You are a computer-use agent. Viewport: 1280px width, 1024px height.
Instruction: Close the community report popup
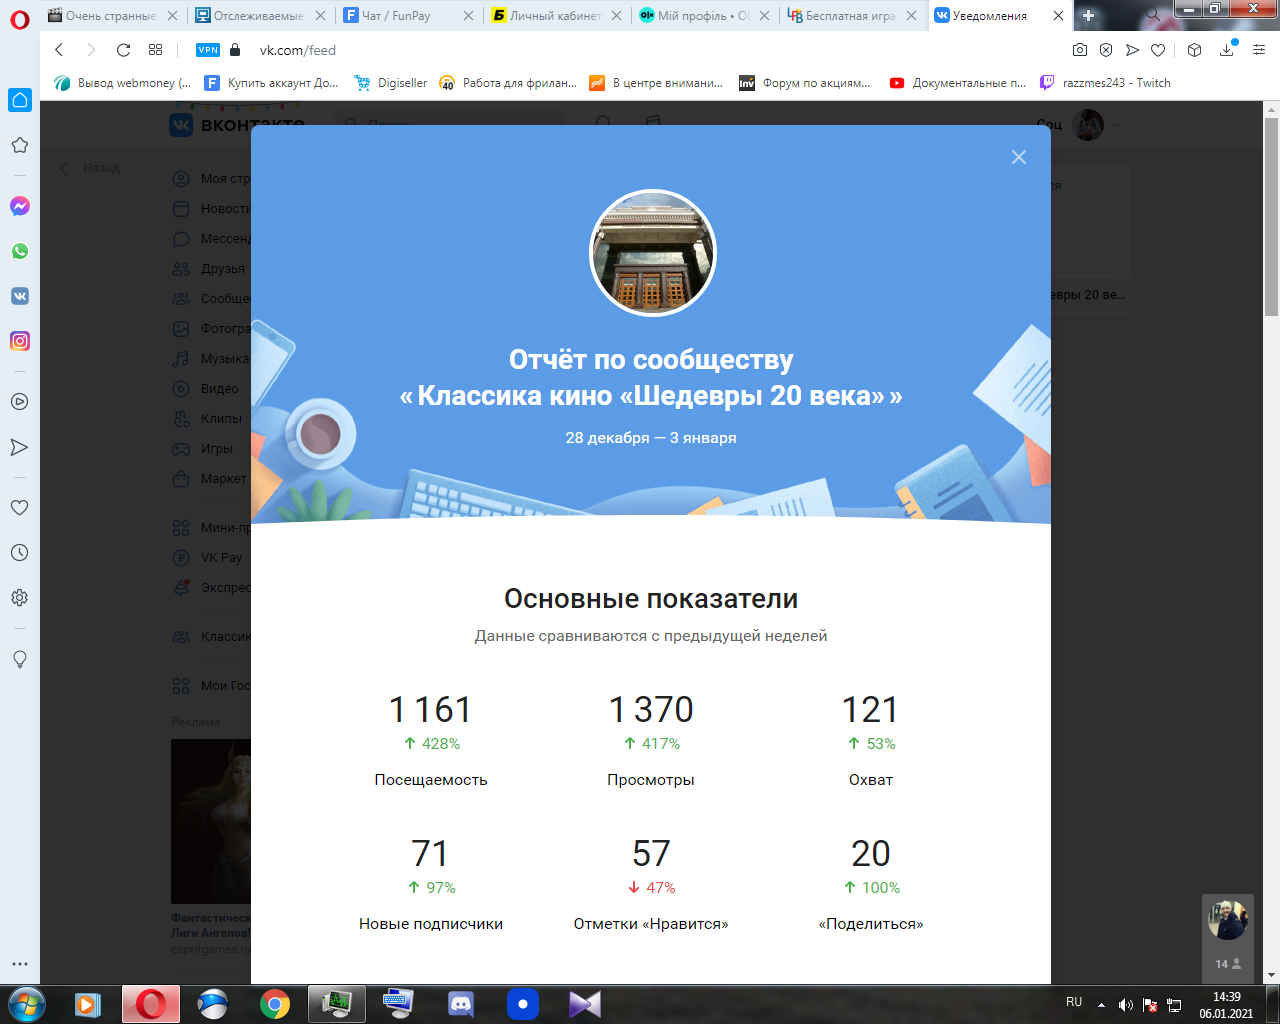coord(1019,157)
